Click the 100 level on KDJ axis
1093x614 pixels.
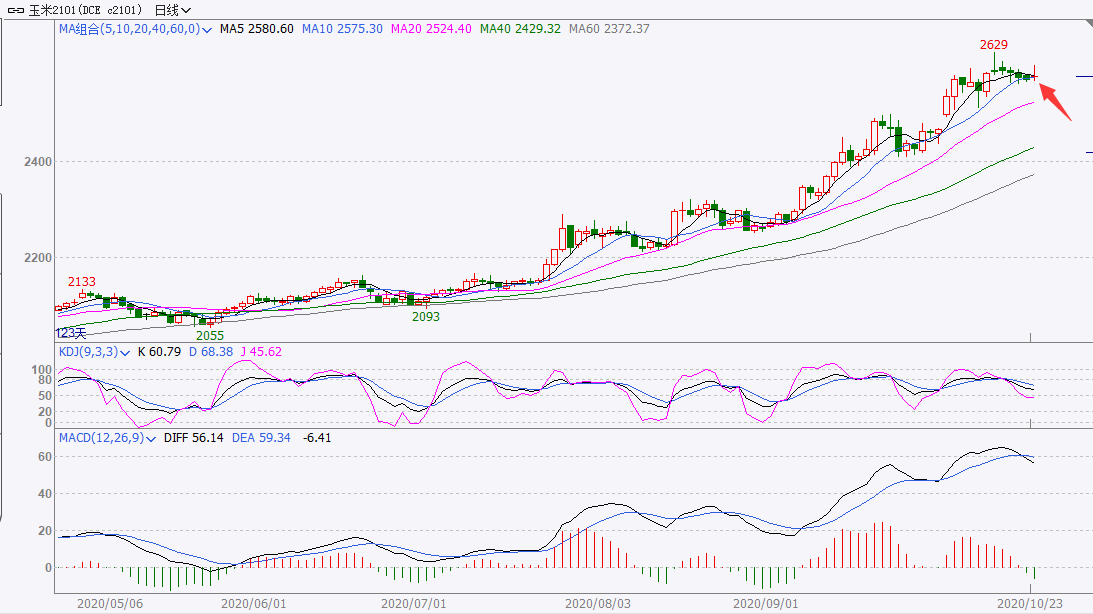click(x=42, y=369)
